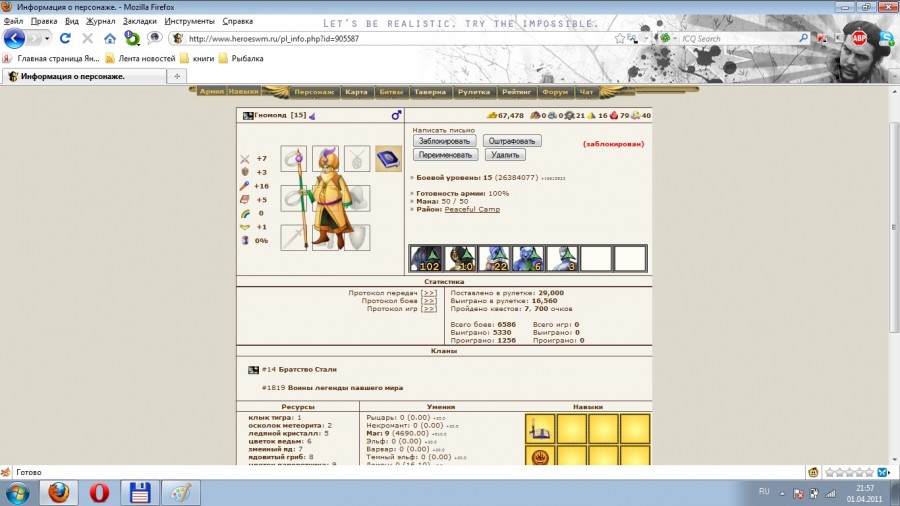This screenshot has height=506, width=900.
Task: Click the first skill icon under Навыки
Action: pos(540,429)
